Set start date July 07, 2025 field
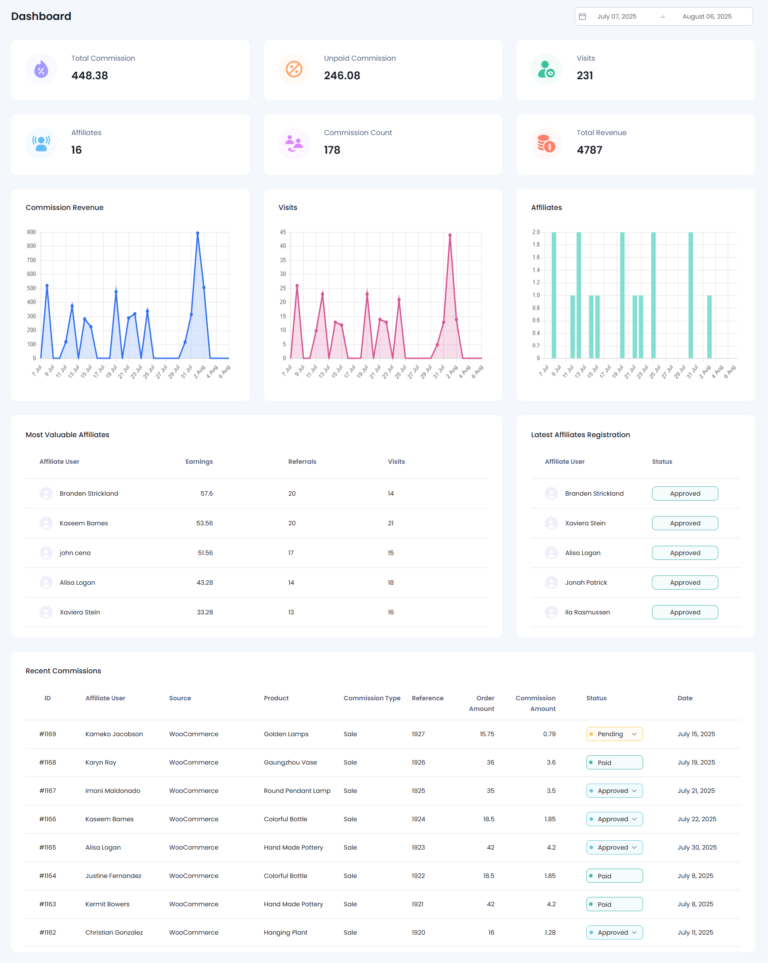 point(617,17)
